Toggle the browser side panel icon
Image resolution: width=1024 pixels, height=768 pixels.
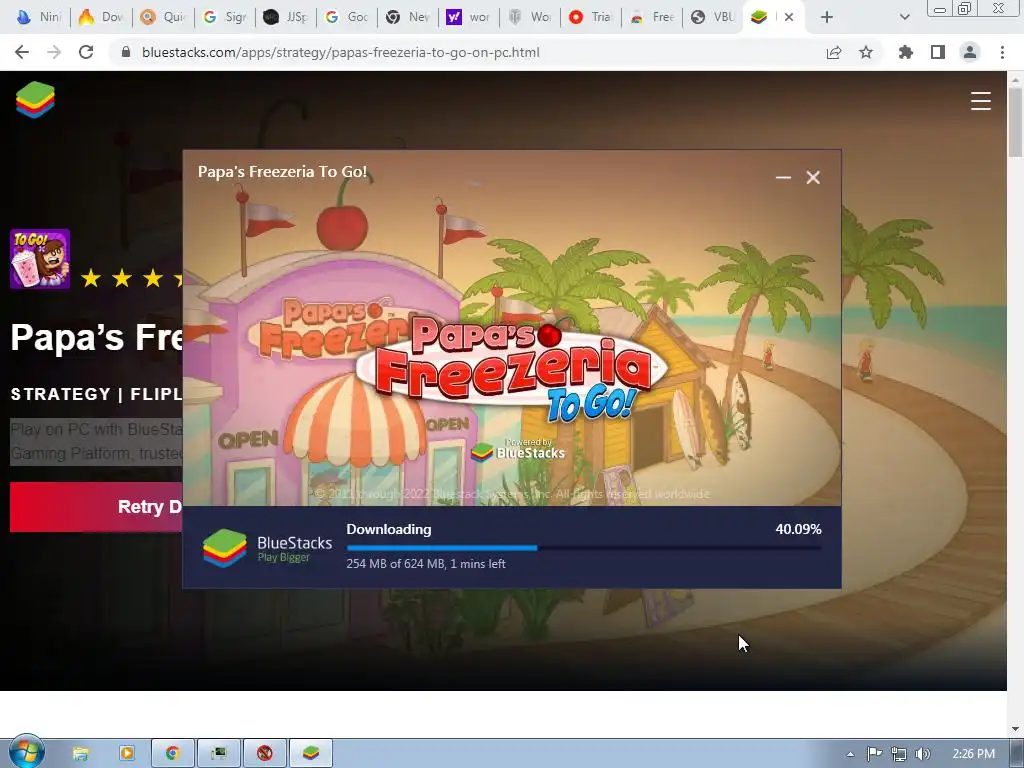[x=938, y=52]
